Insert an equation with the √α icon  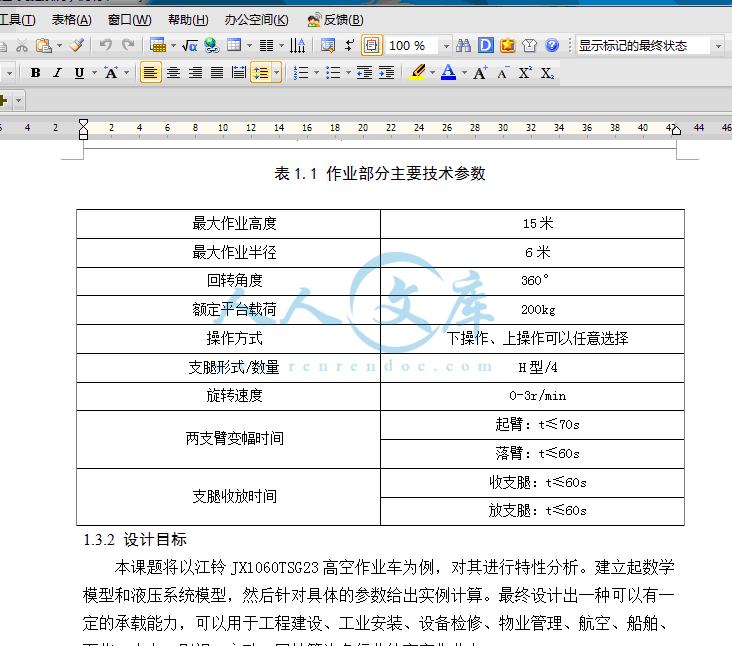[x=190, y=46]
